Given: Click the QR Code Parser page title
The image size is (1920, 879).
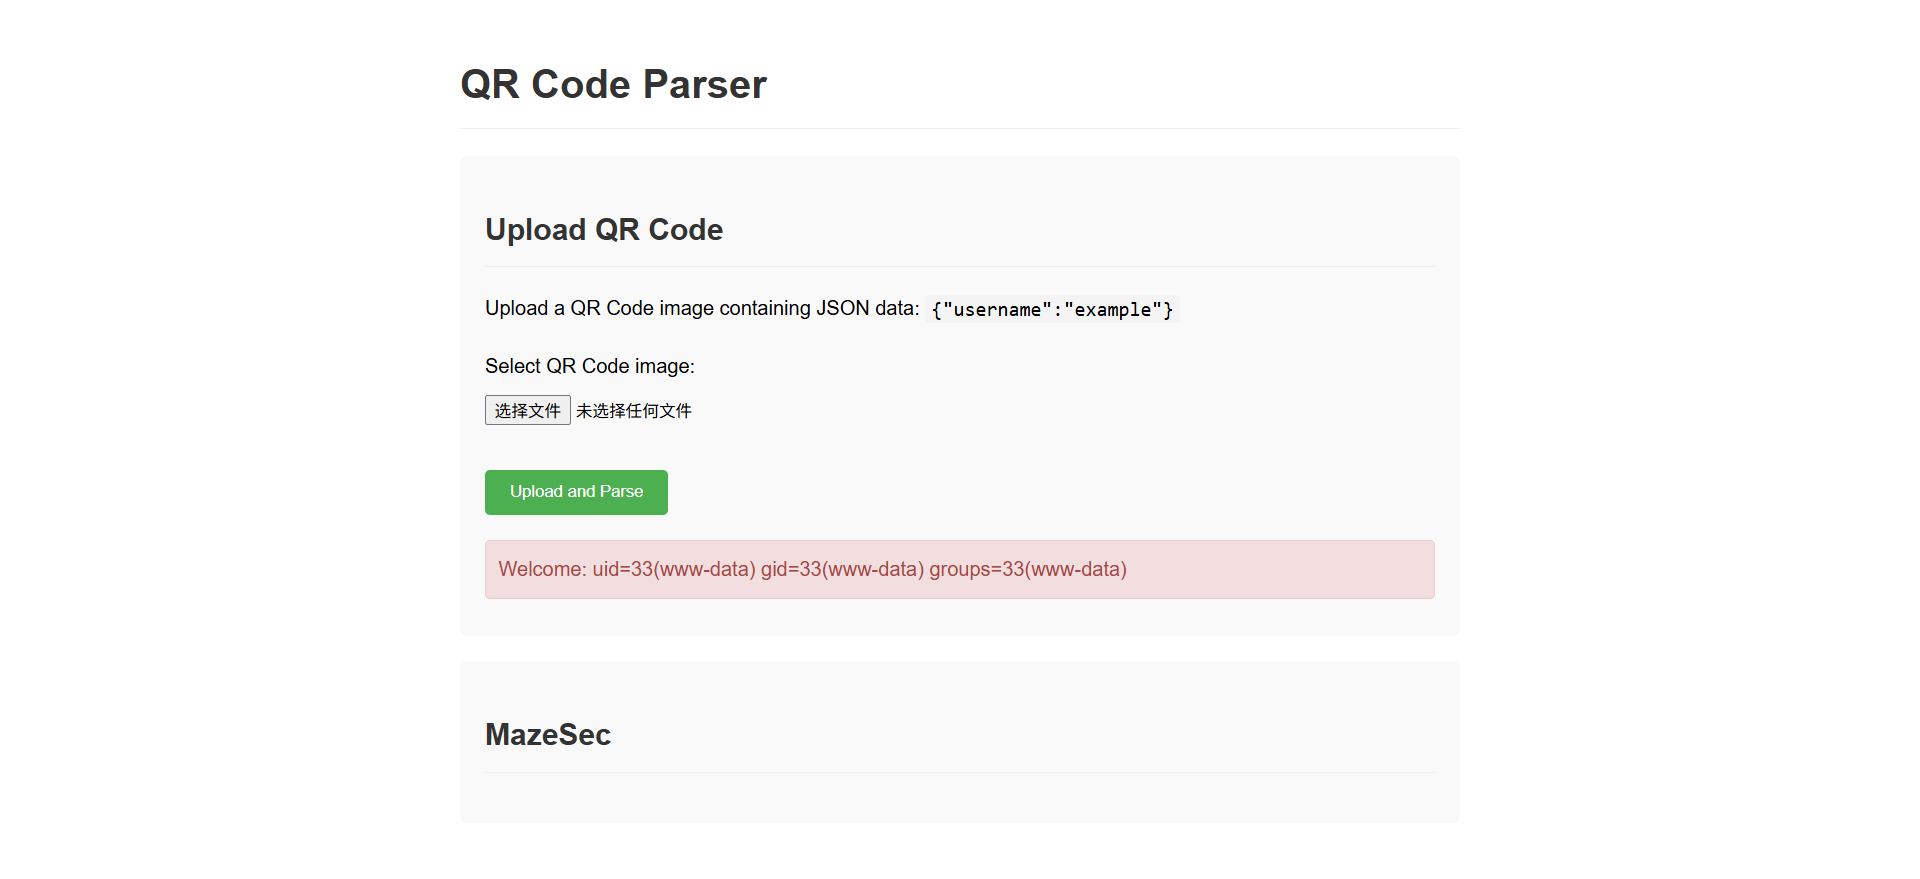Looking at the screenshot, I should [x=613, y=85].
